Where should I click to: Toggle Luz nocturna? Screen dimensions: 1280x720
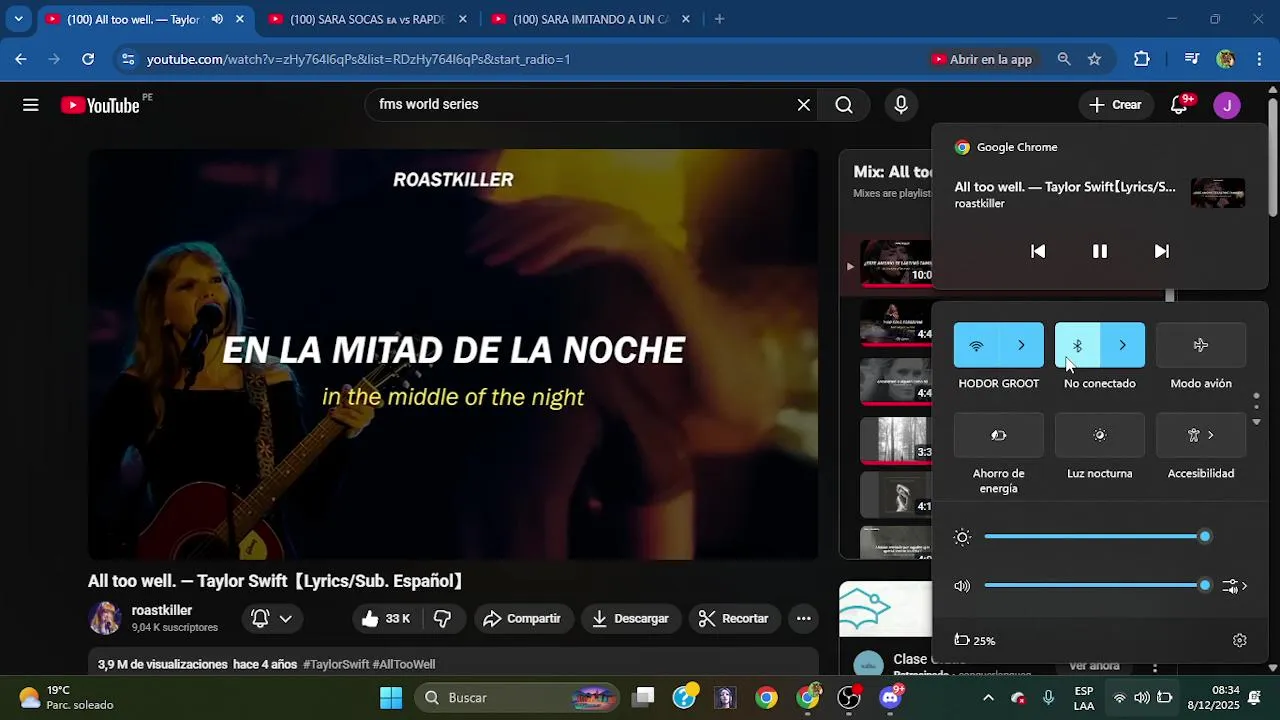1099,435
